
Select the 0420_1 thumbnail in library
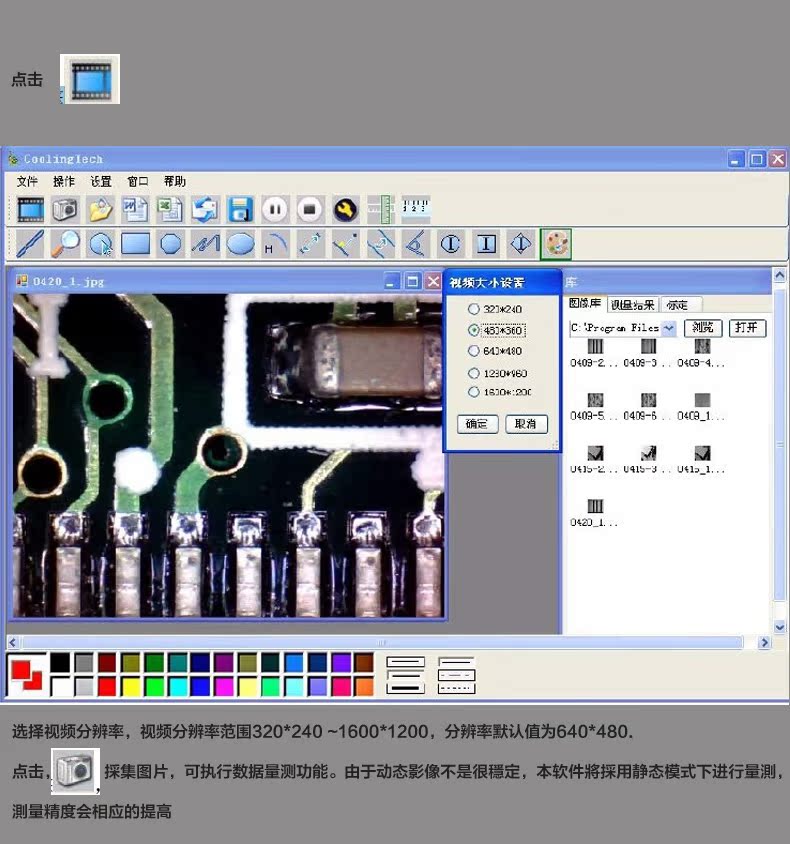click(x=595, y=507)
